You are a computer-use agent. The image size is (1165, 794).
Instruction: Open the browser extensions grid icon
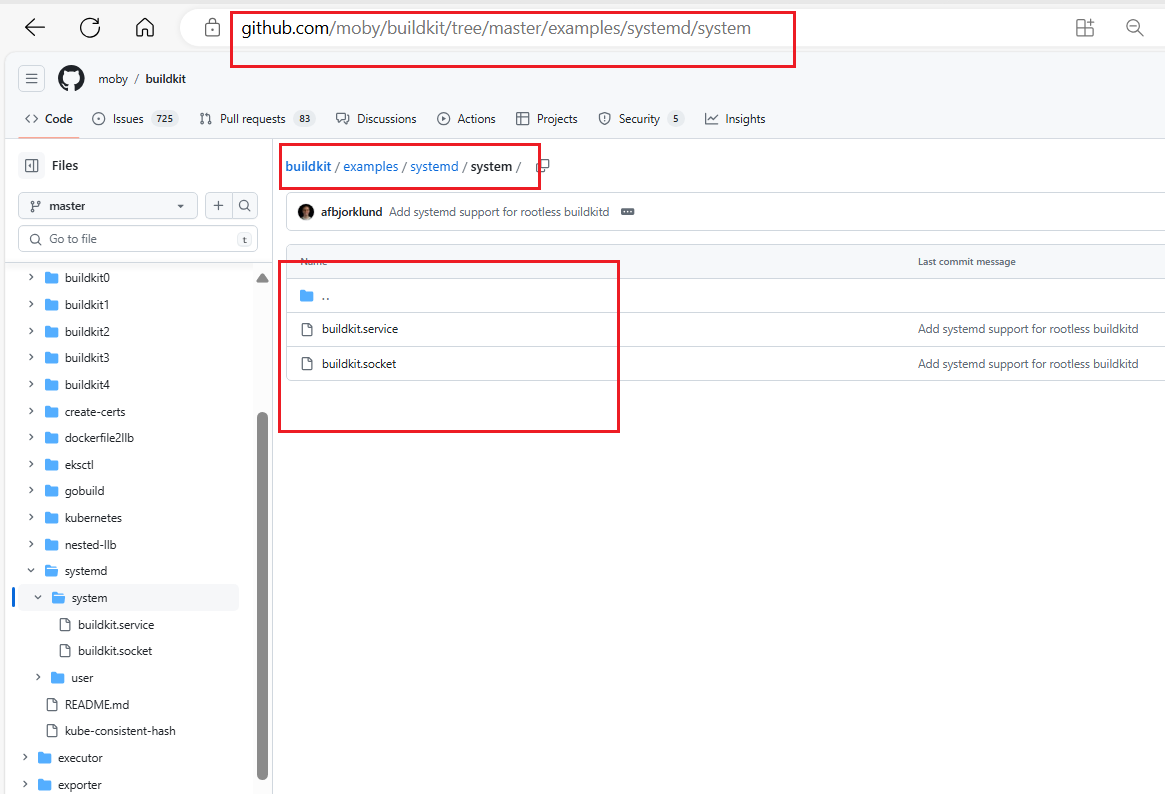(1085, 28)
